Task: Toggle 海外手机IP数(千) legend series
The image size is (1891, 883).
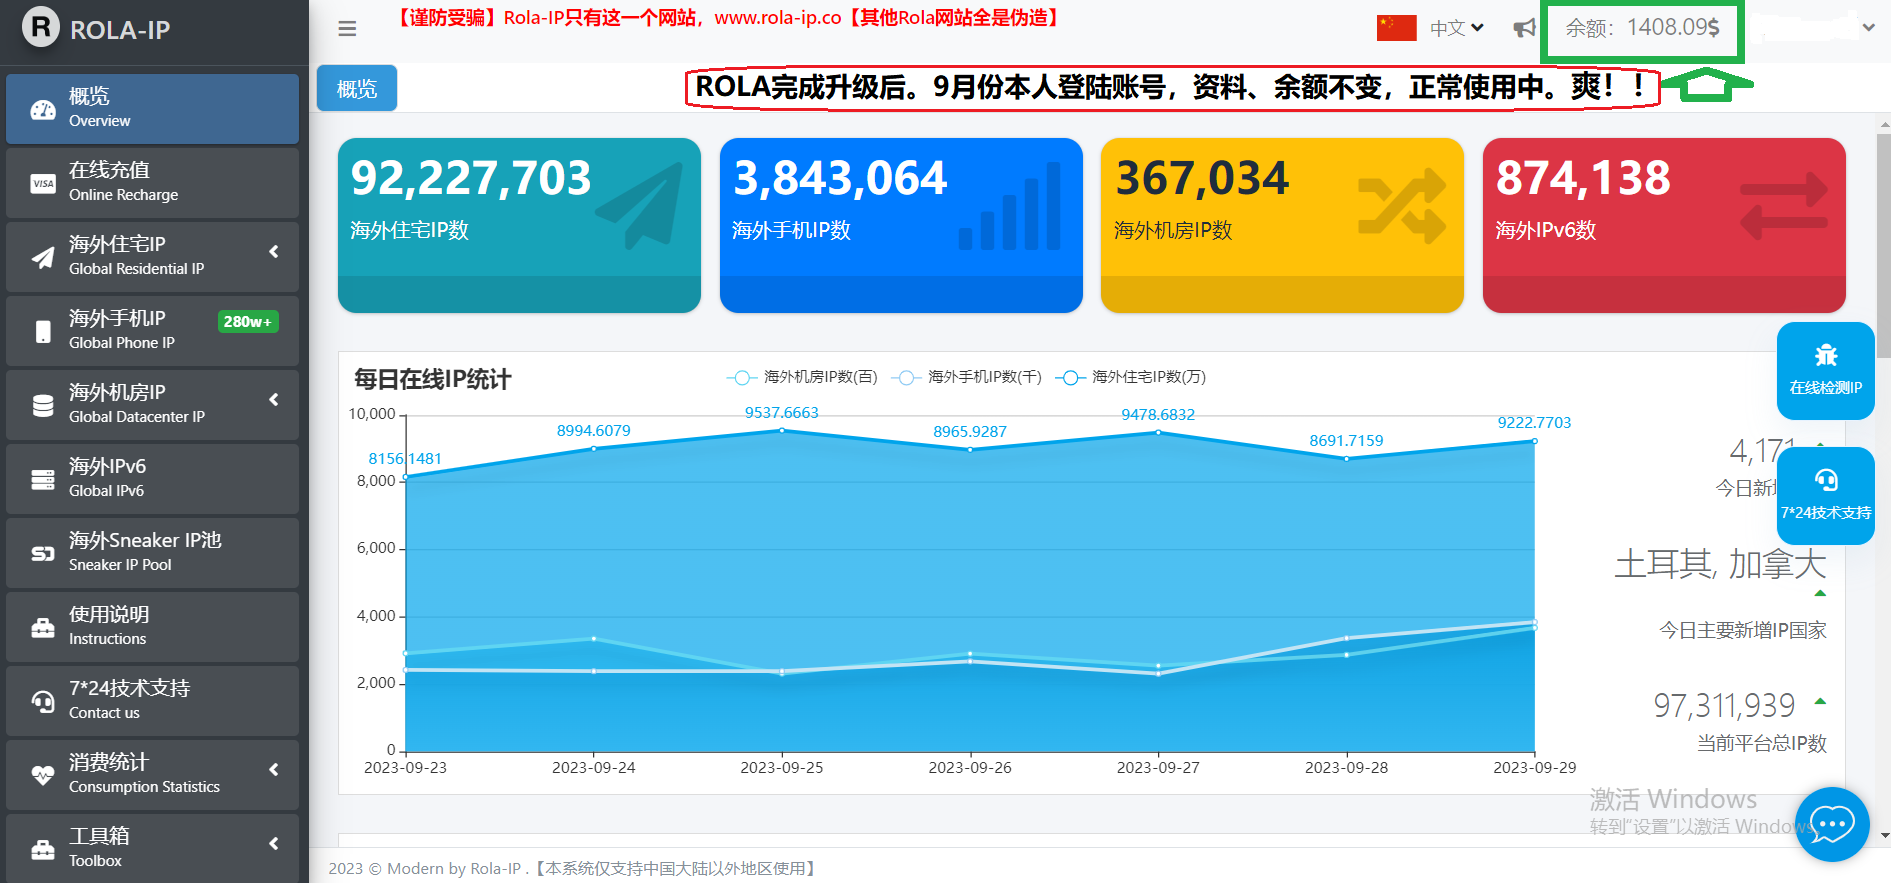Action: click(x=966, y=377)
